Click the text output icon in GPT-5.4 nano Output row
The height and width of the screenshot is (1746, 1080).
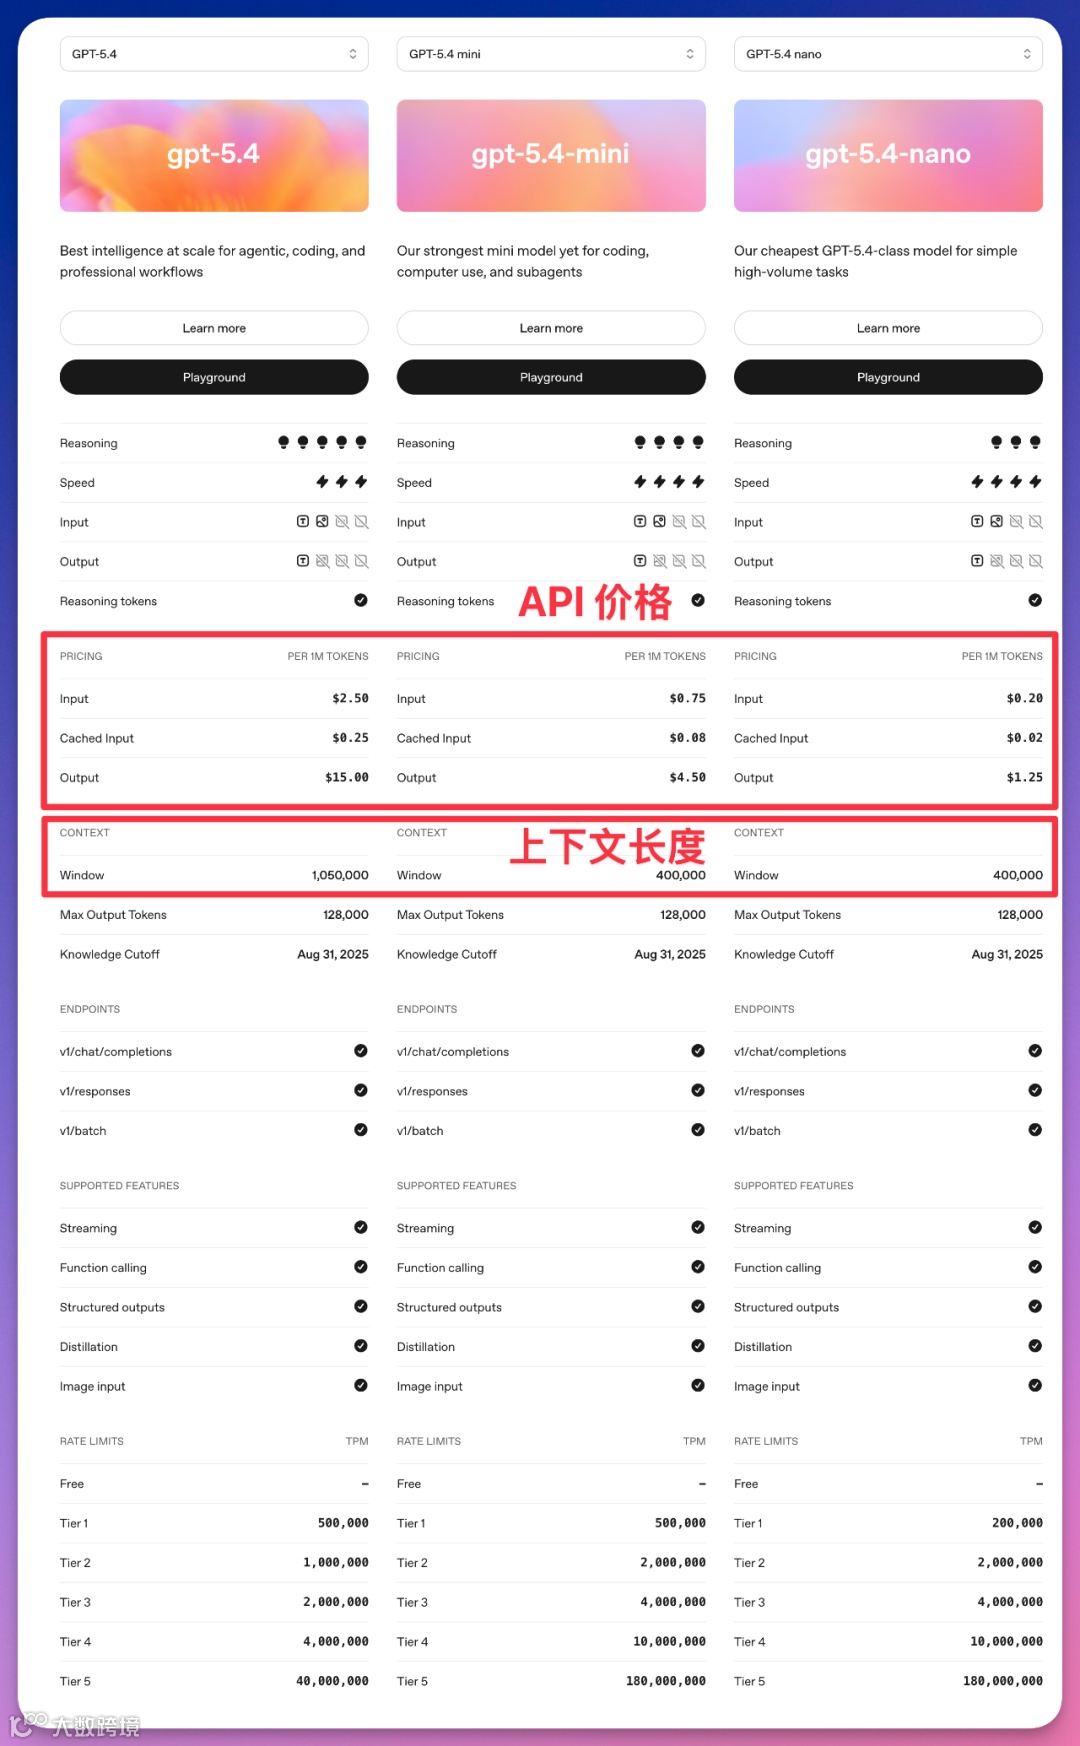coord(977,561)
